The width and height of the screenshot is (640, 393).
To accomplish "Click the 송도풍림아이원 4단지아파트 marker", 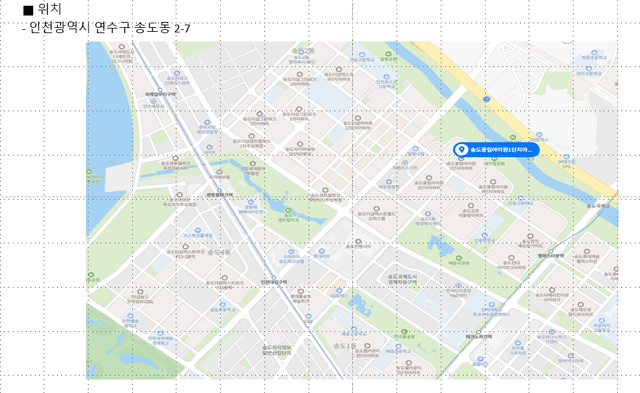I will click(x=493, y=182).
